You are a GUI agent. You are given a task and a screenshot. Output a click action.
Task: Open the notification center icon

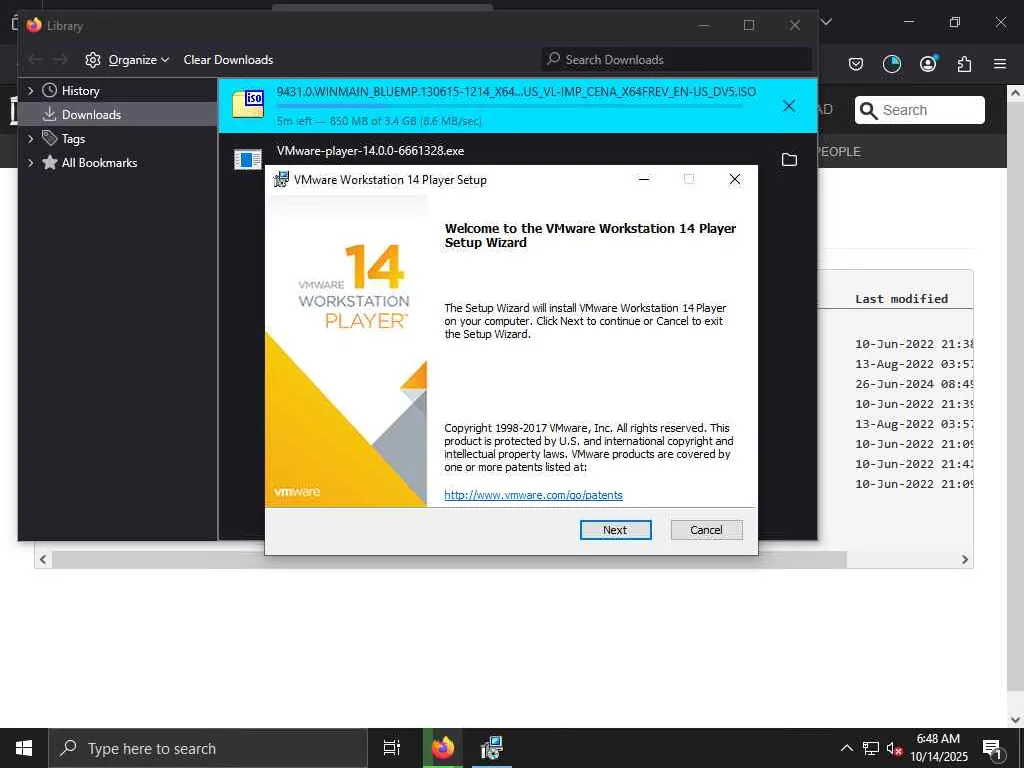tap(993, 749)
